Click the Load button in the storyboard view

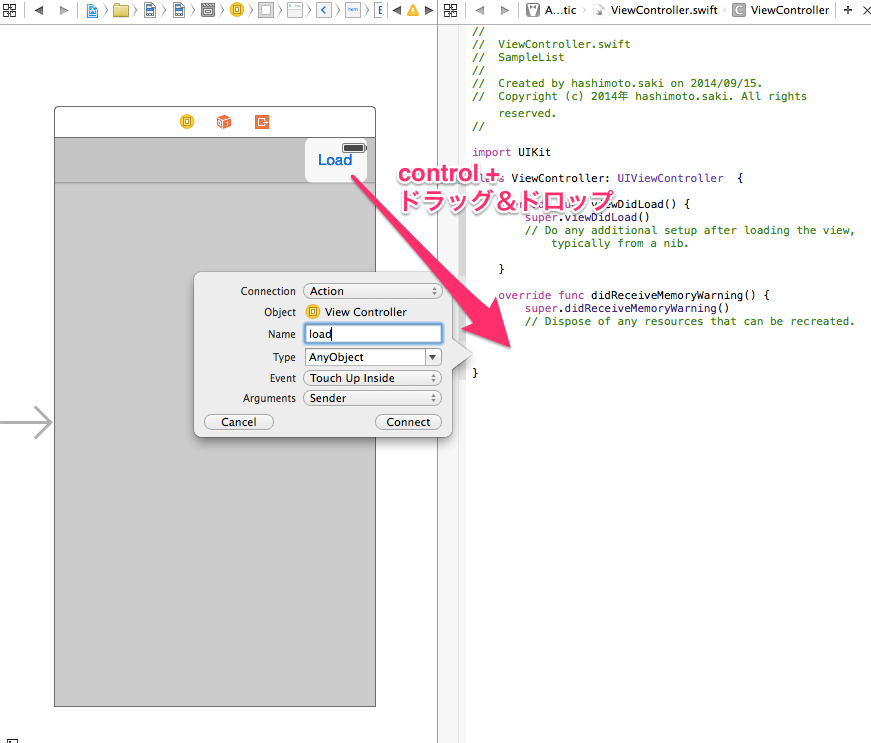pos(335,159)
